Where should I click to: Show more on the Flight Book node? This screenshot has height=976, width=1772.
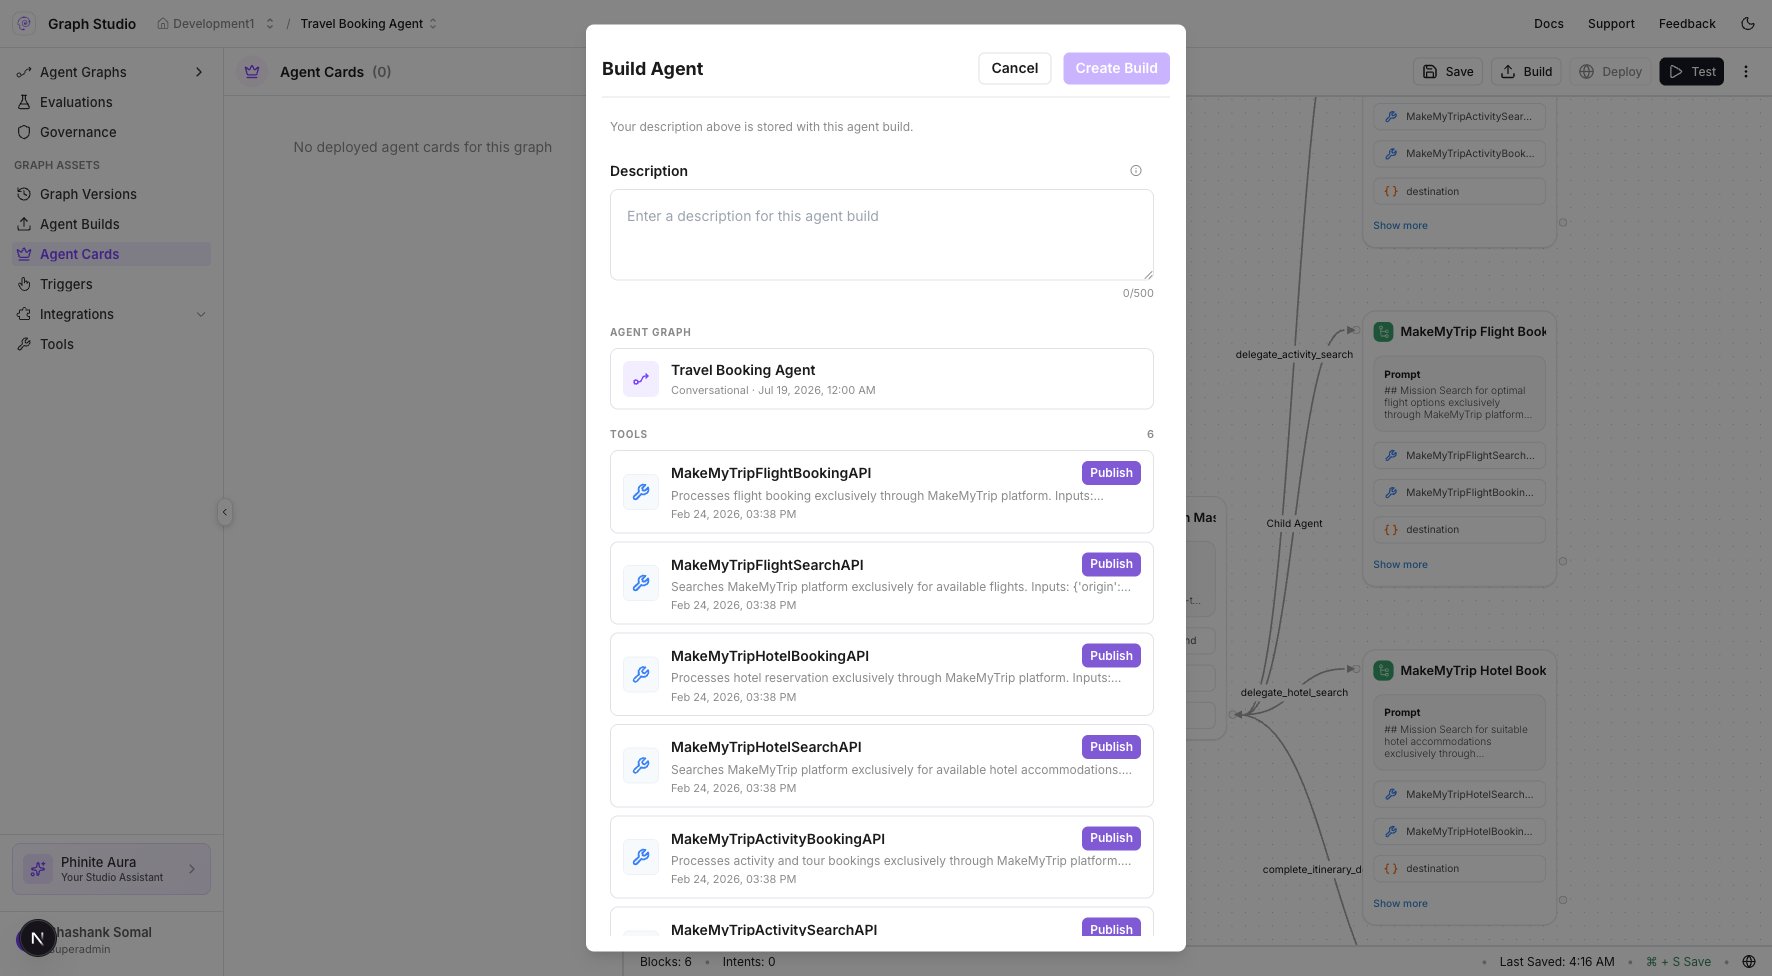[1400, 565]
